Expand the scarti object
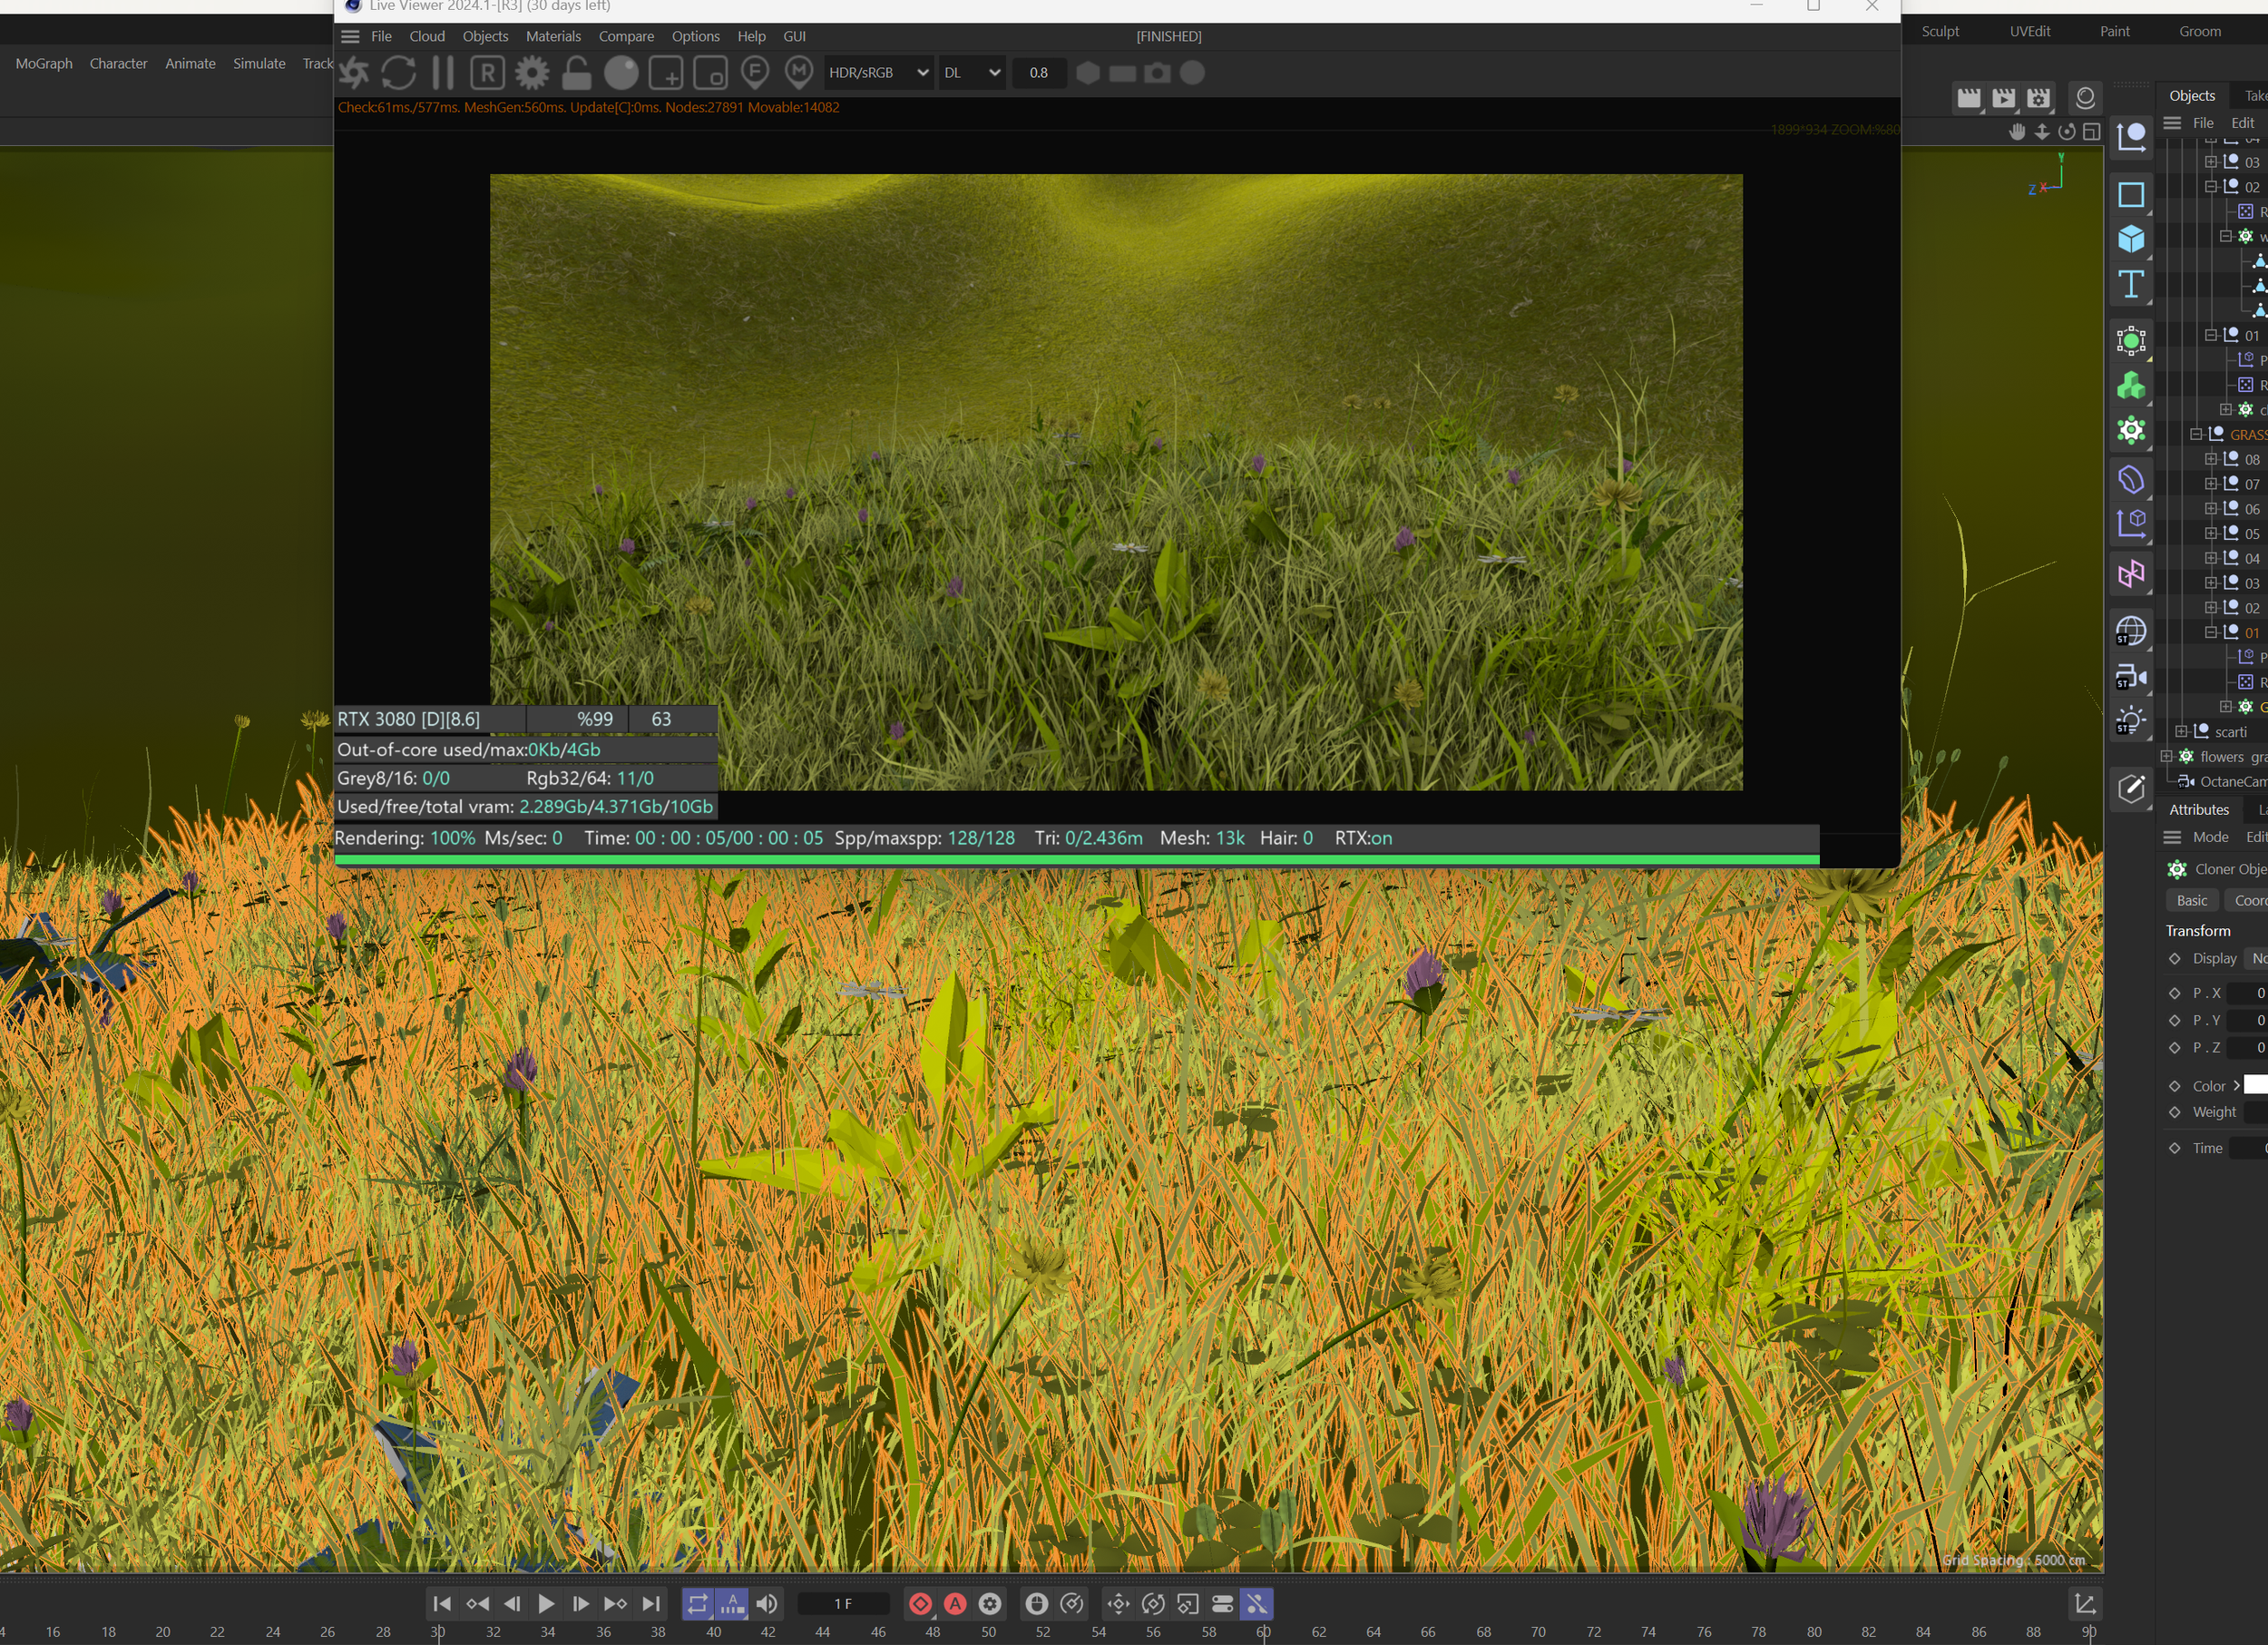The height and width of the screenshot is (1645, 2268). tap(2181, 731)
